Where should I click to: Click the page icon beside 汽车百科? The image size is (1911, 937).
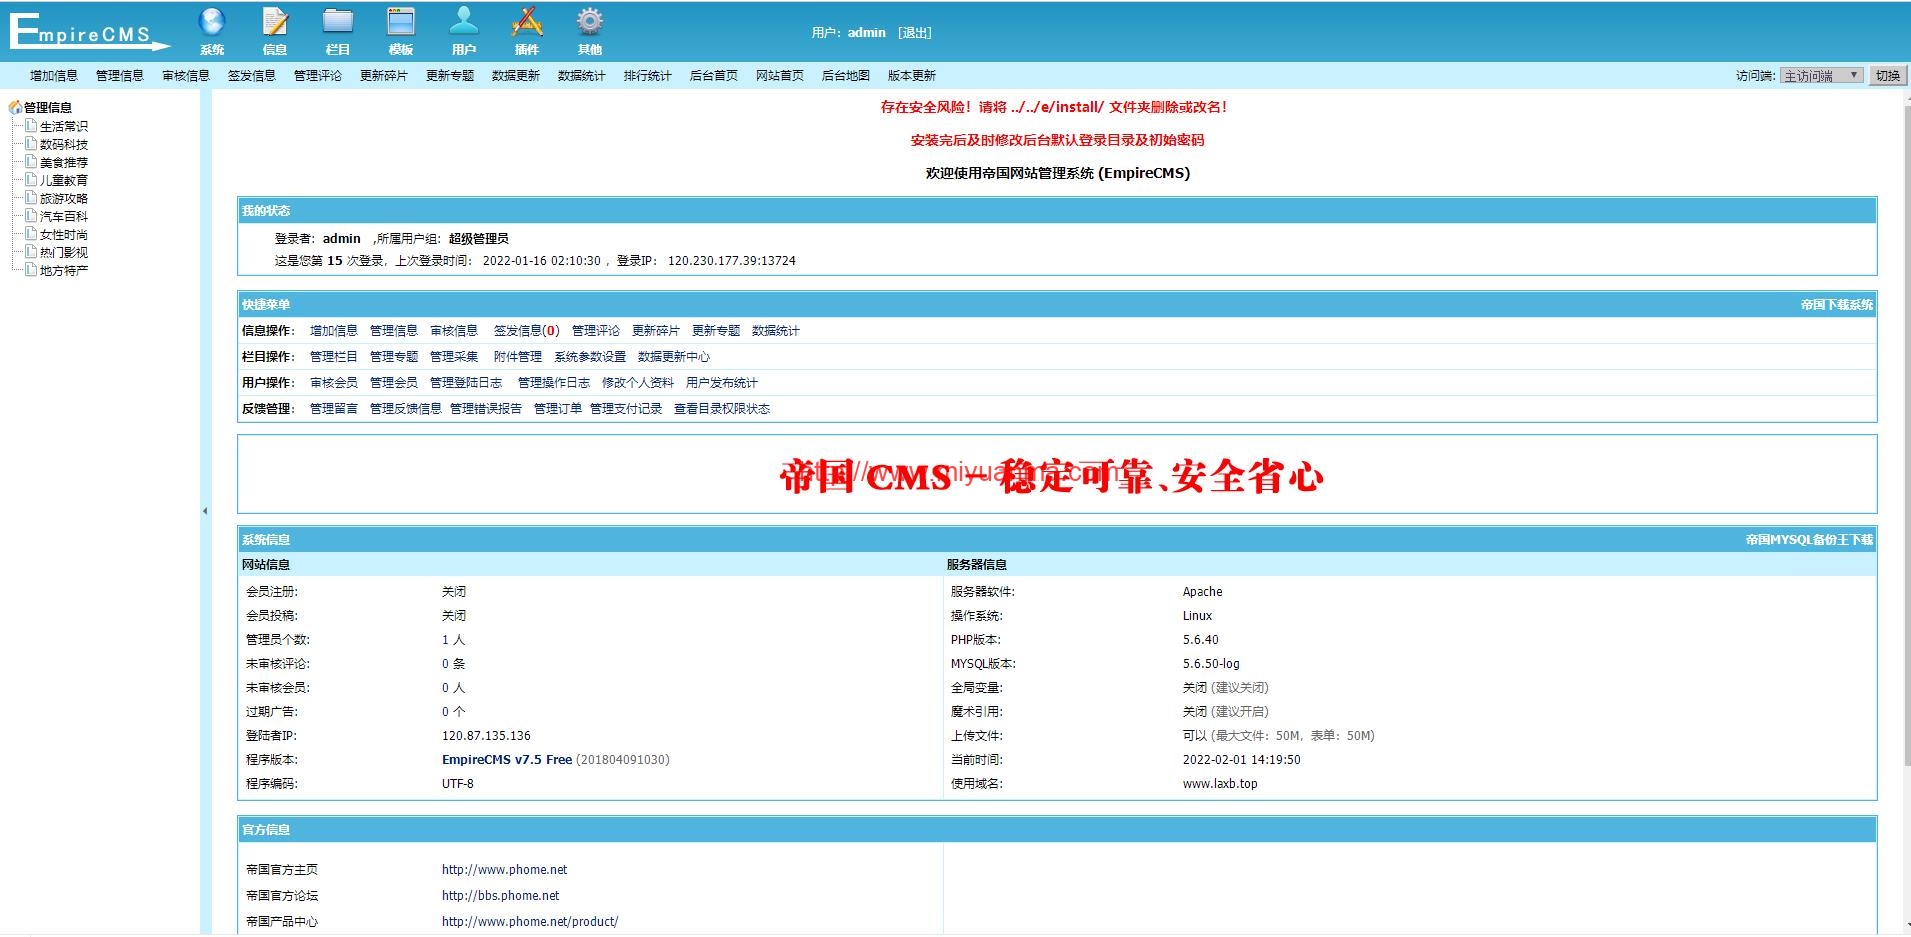(x=31, y=216)
